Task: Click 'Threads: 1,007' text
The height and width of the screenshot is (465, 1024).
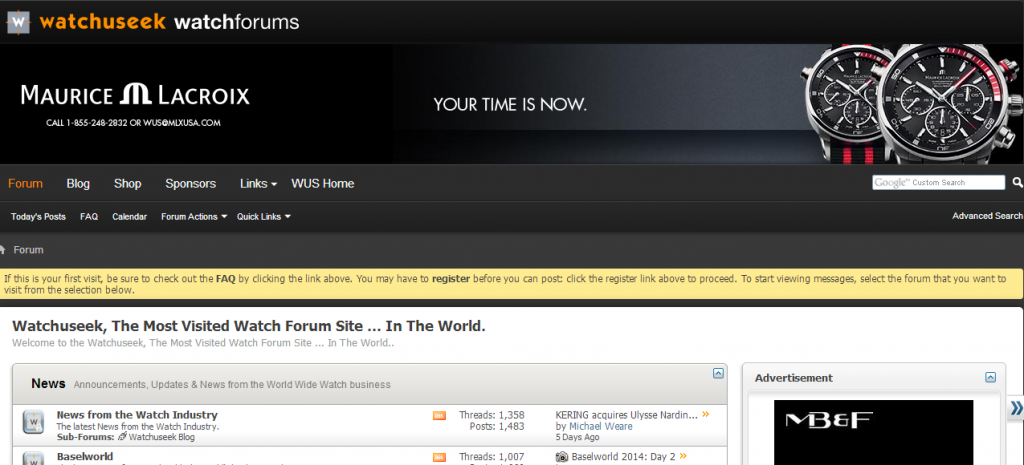Action: (492, 457)
